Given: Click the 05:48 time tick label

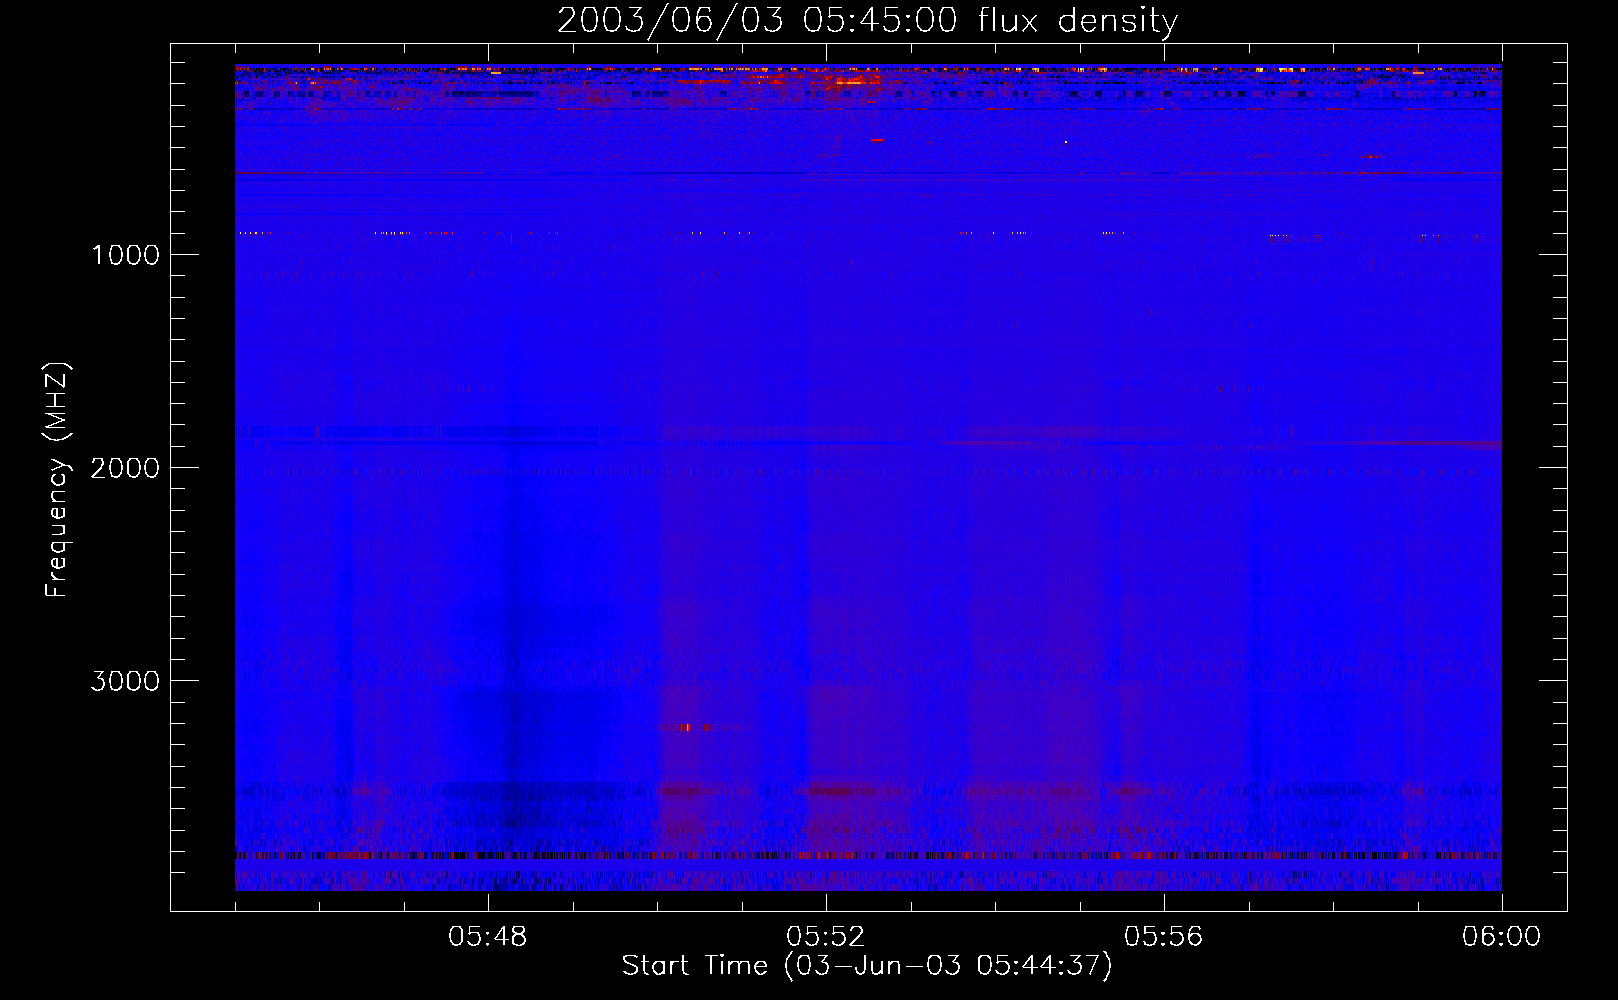Looking at the screenshot, I should (488, 937).
